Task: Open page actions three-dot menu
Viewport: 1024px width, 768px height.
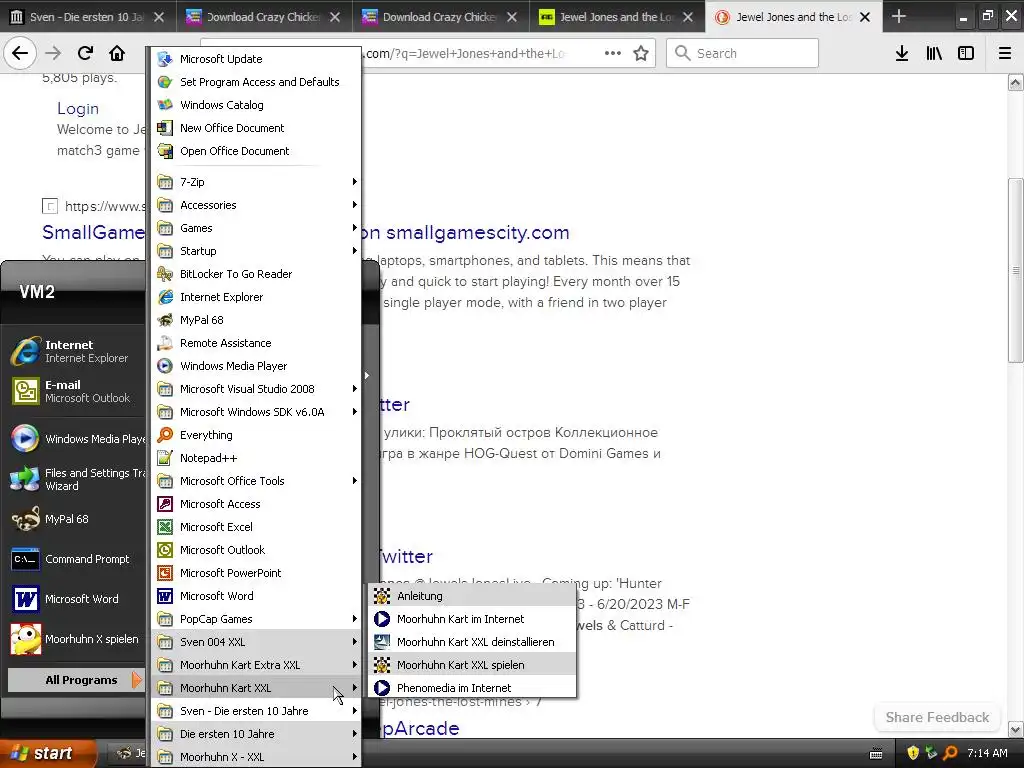Action: pos(613,53)
